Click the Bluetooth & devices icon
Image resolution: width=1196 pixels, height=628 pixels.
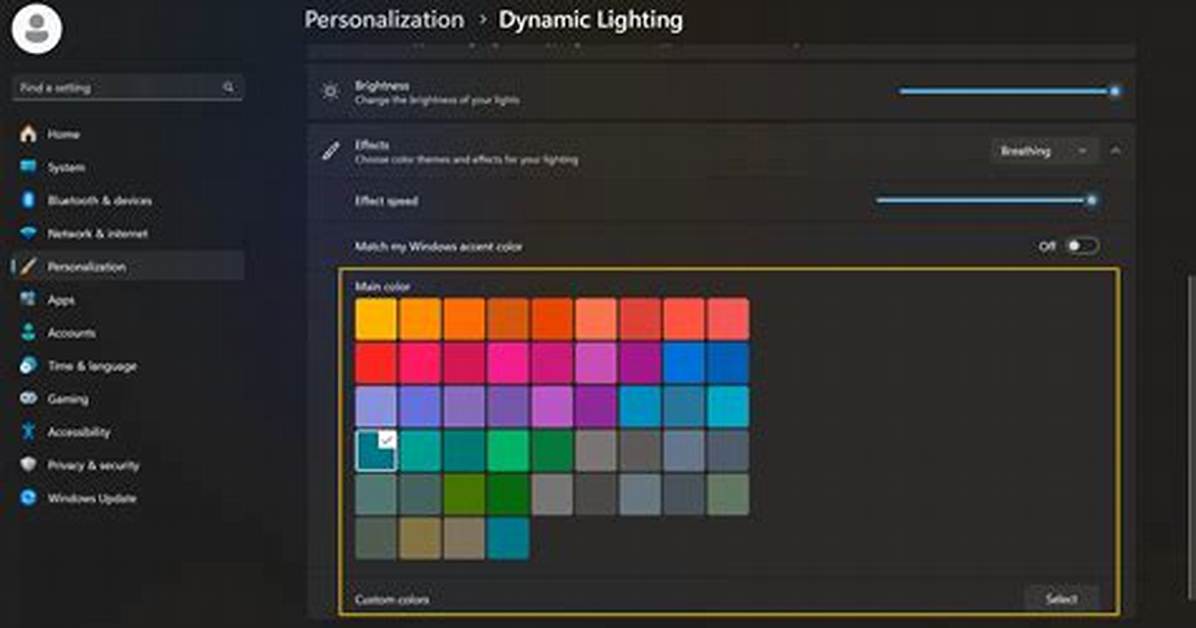pyautogui.click(x=28, y=200)
